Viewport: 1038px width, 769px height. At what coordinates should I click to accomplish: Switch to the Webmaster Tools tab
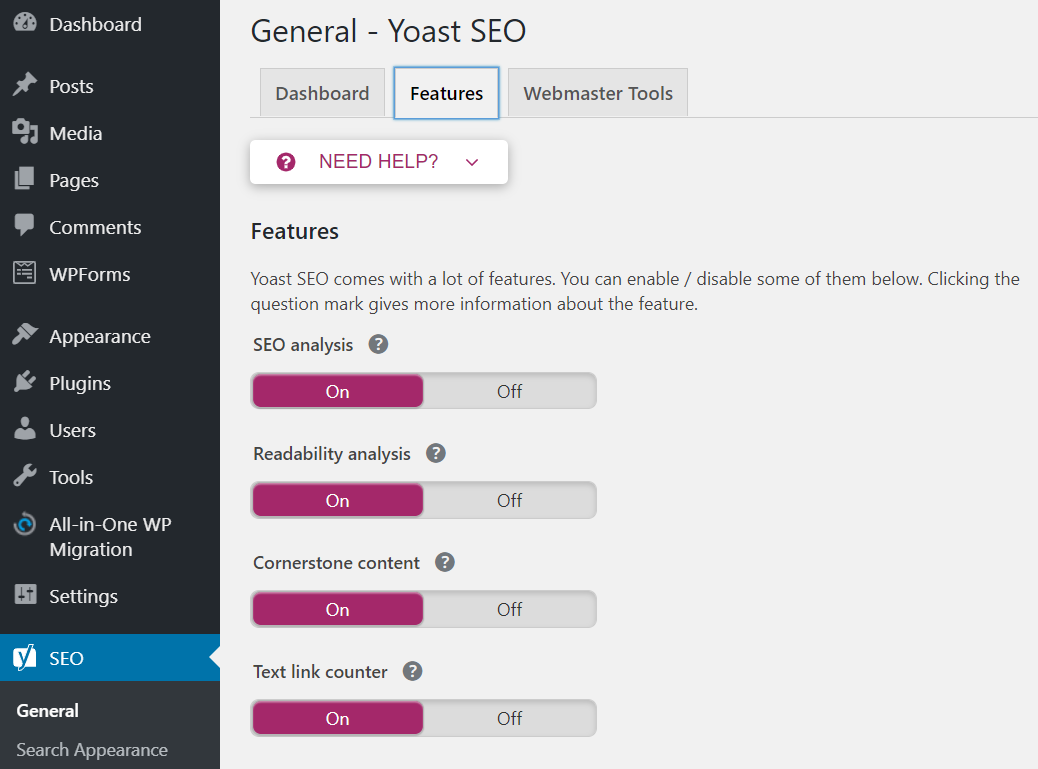(x=597, y=92)
